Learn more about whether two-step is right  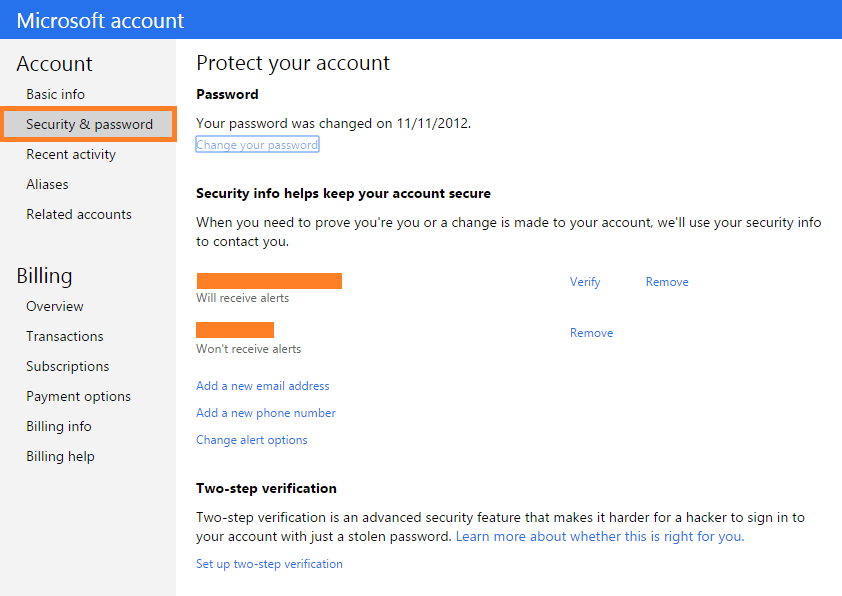click(600, 536)
